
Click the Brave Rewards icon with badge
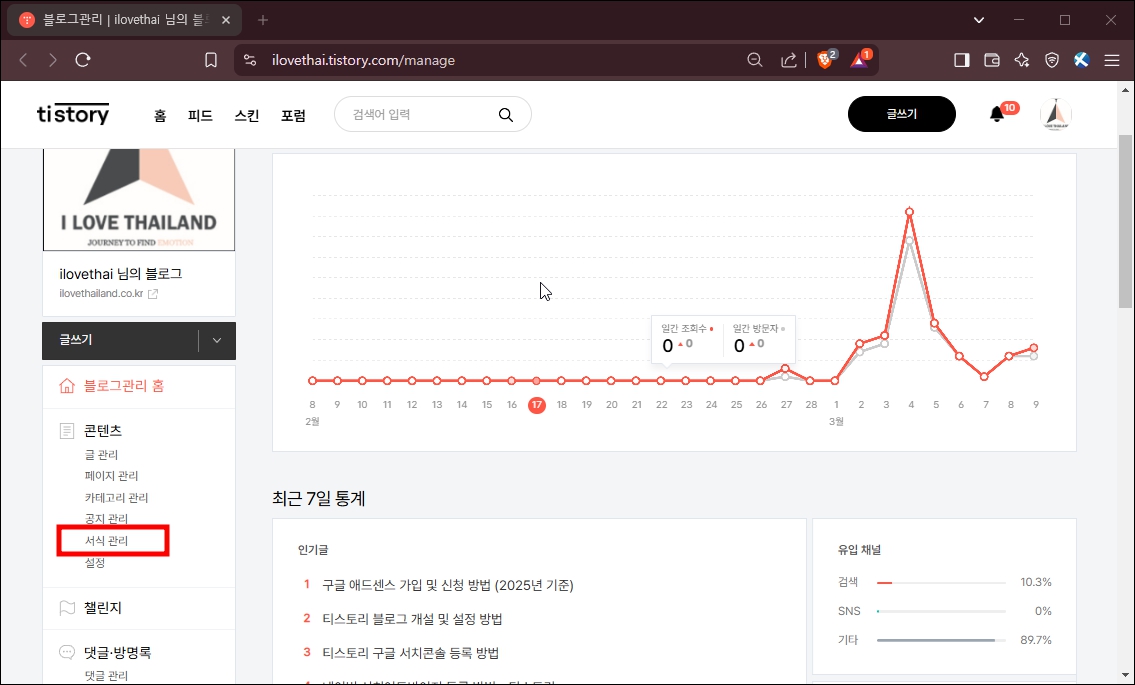tap(858, 59)
